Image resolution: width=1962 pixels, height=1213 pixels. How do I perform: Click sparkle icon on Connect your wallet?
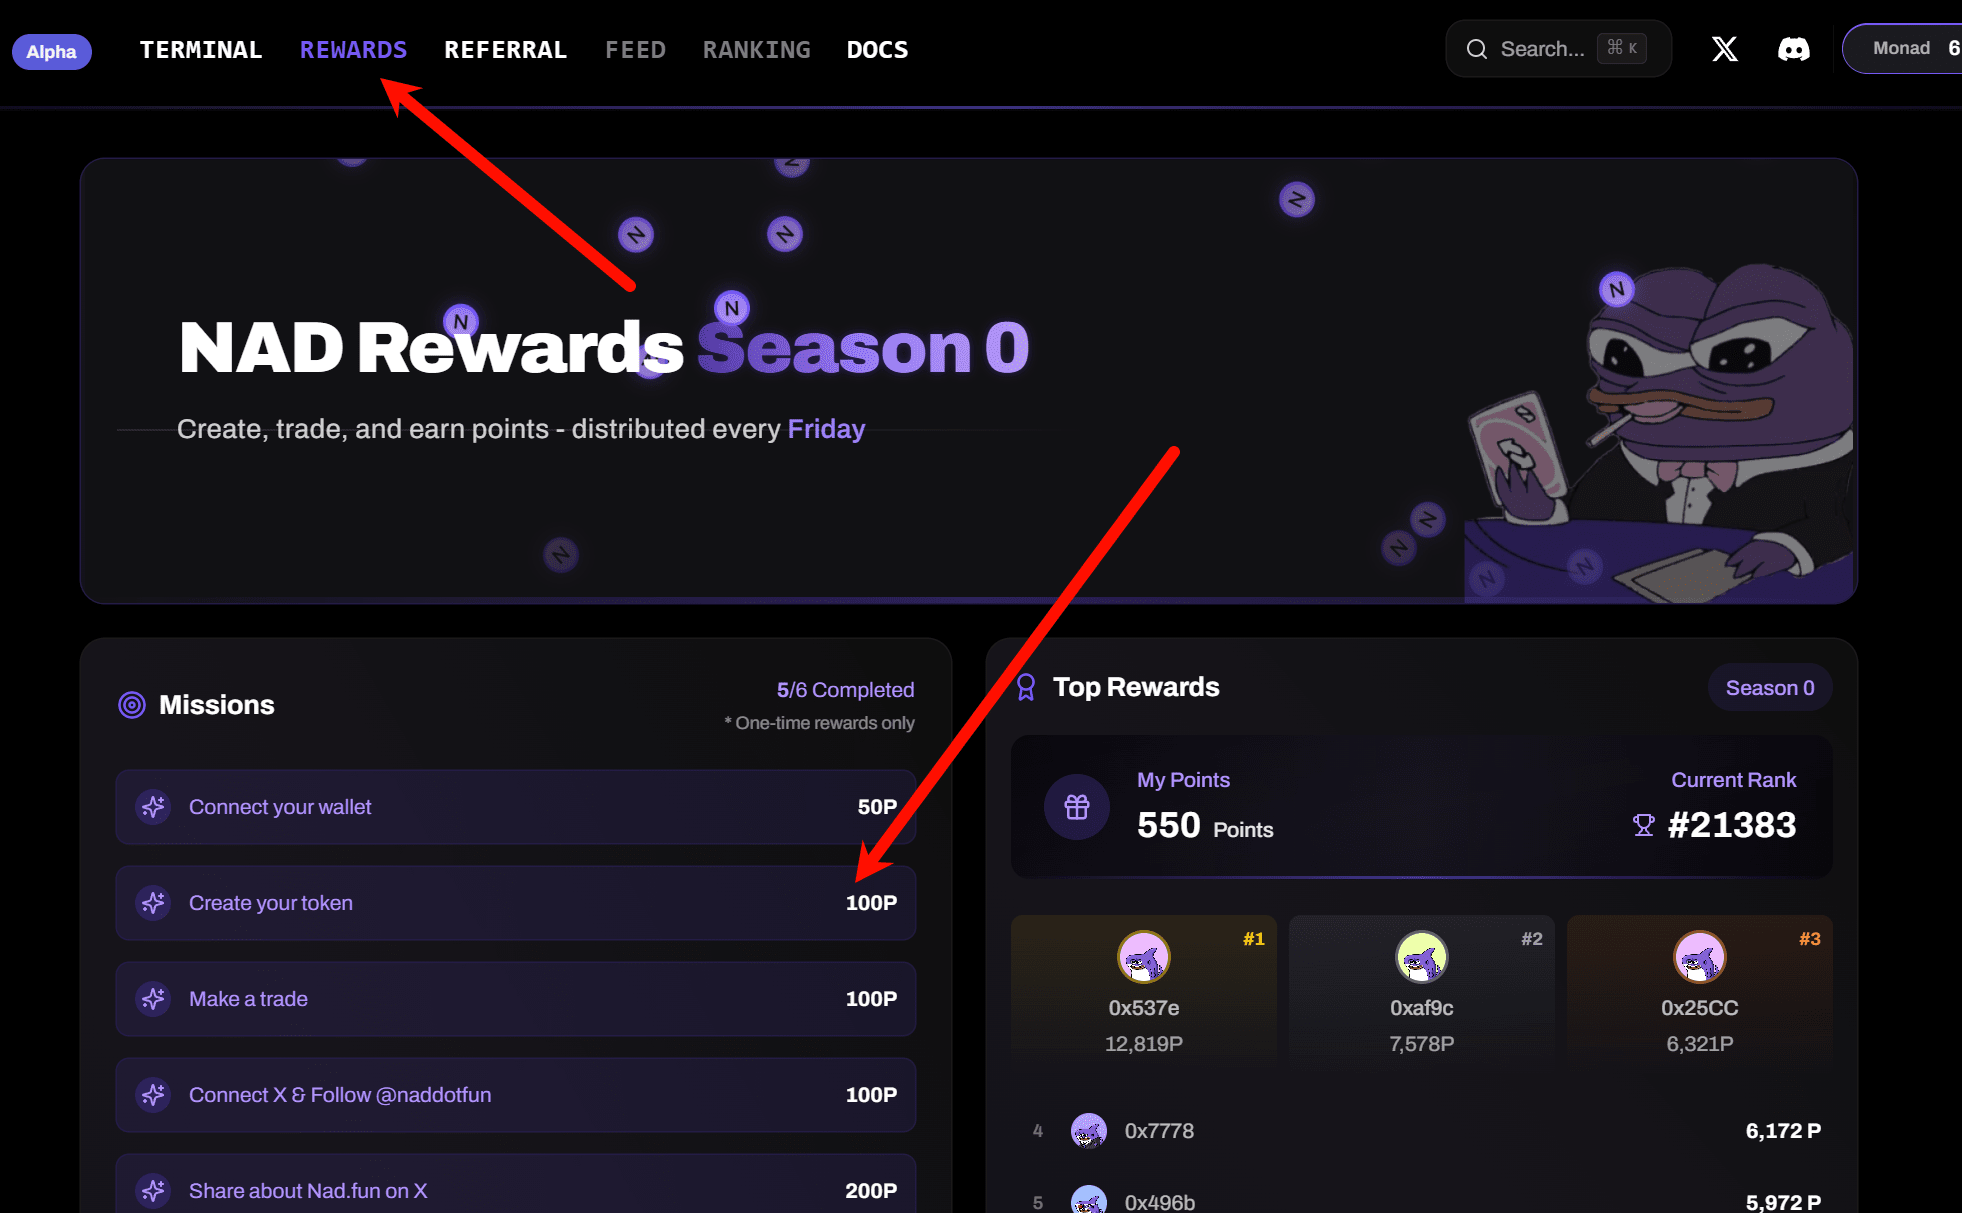(153, 807)
